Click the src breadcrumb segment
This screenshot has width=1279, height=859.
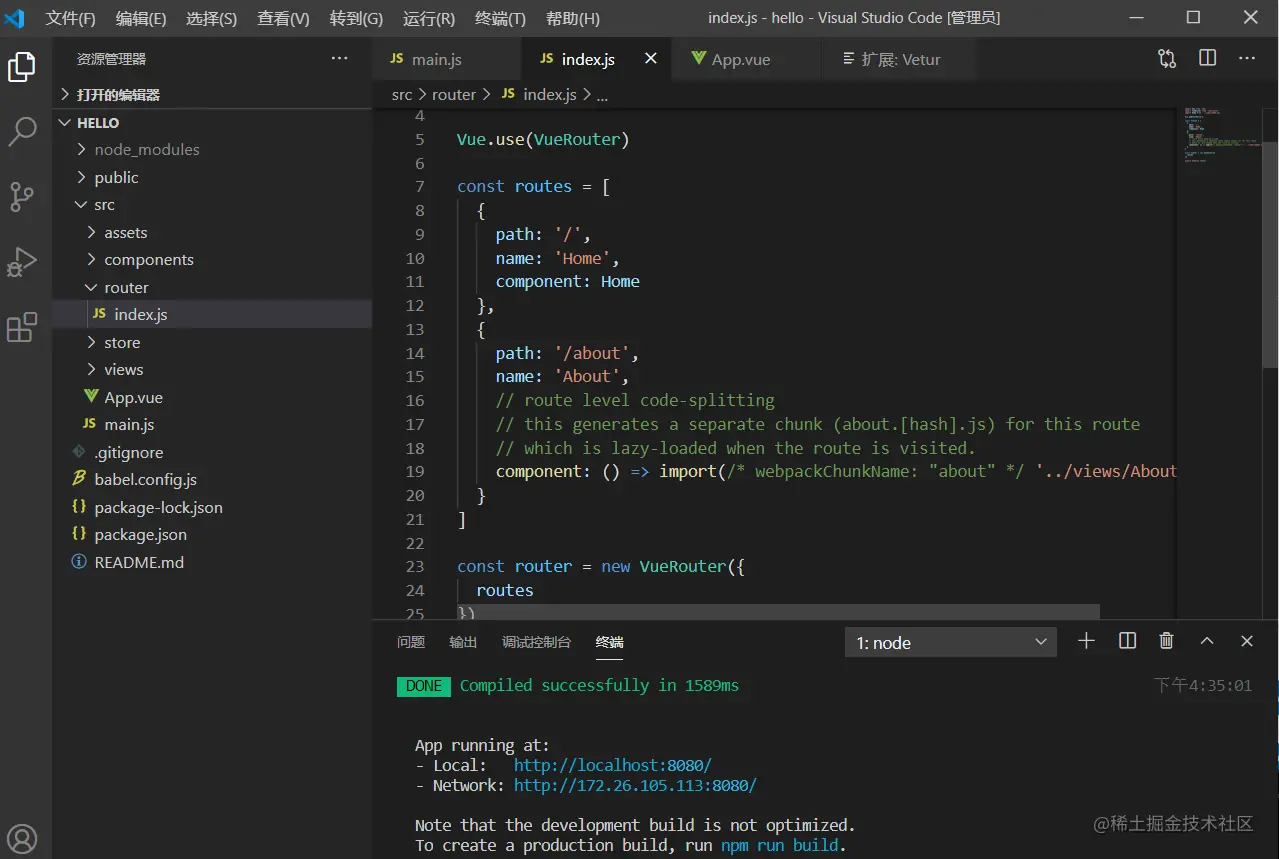402,94
